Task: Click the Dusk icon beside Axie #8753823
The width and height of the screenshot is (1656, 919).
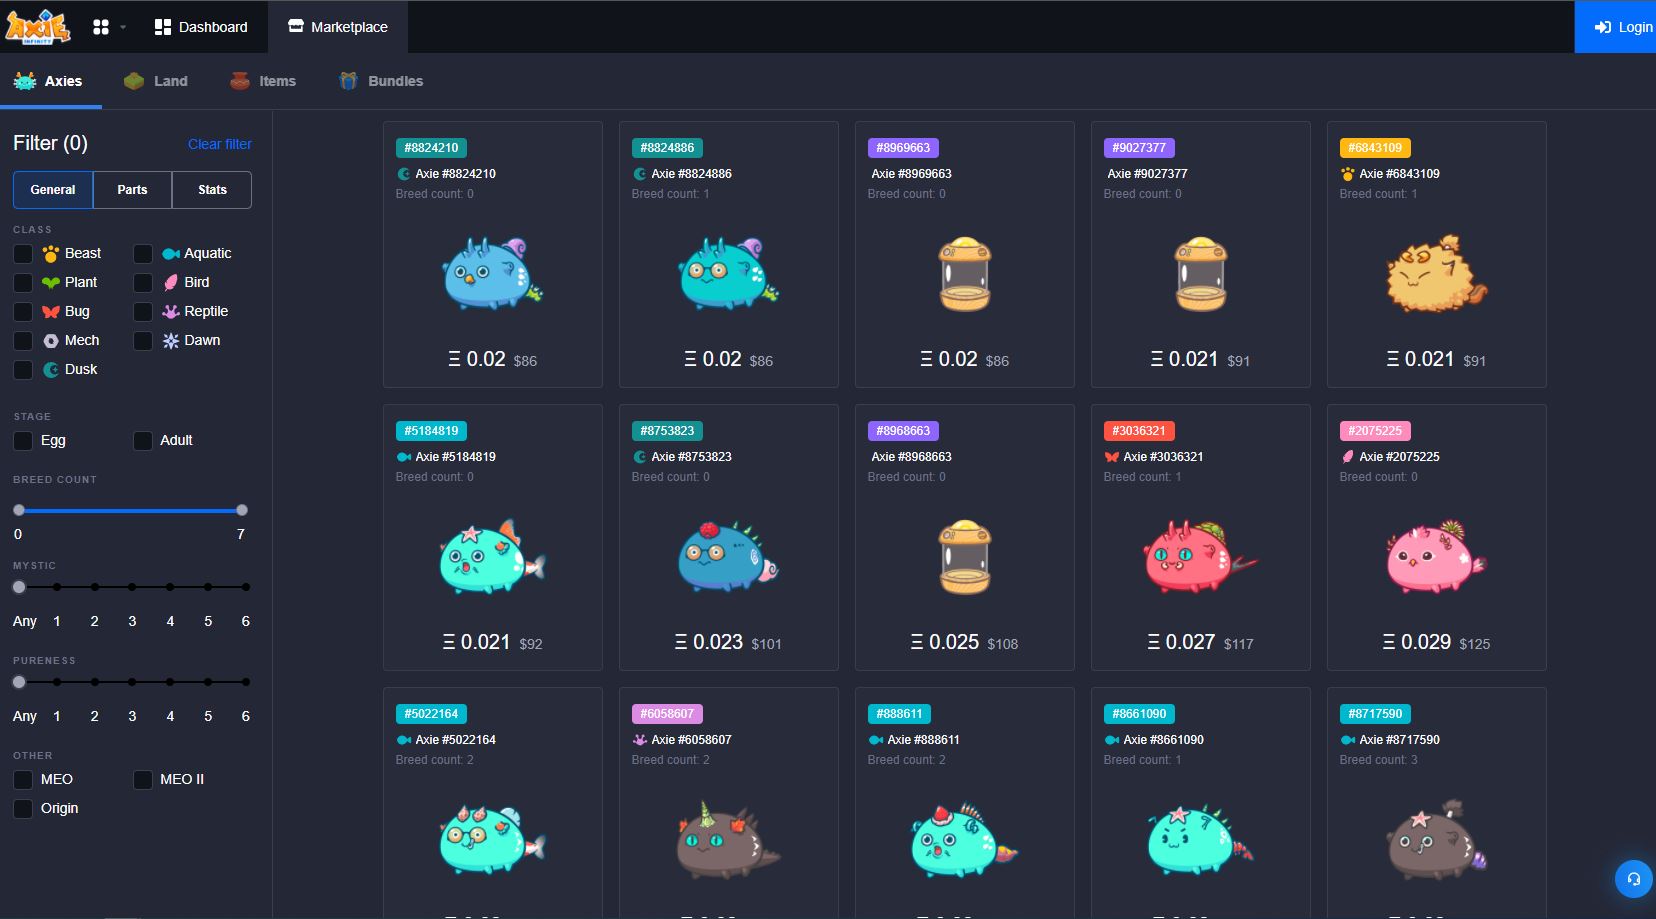Action: (x=640, y=457)
